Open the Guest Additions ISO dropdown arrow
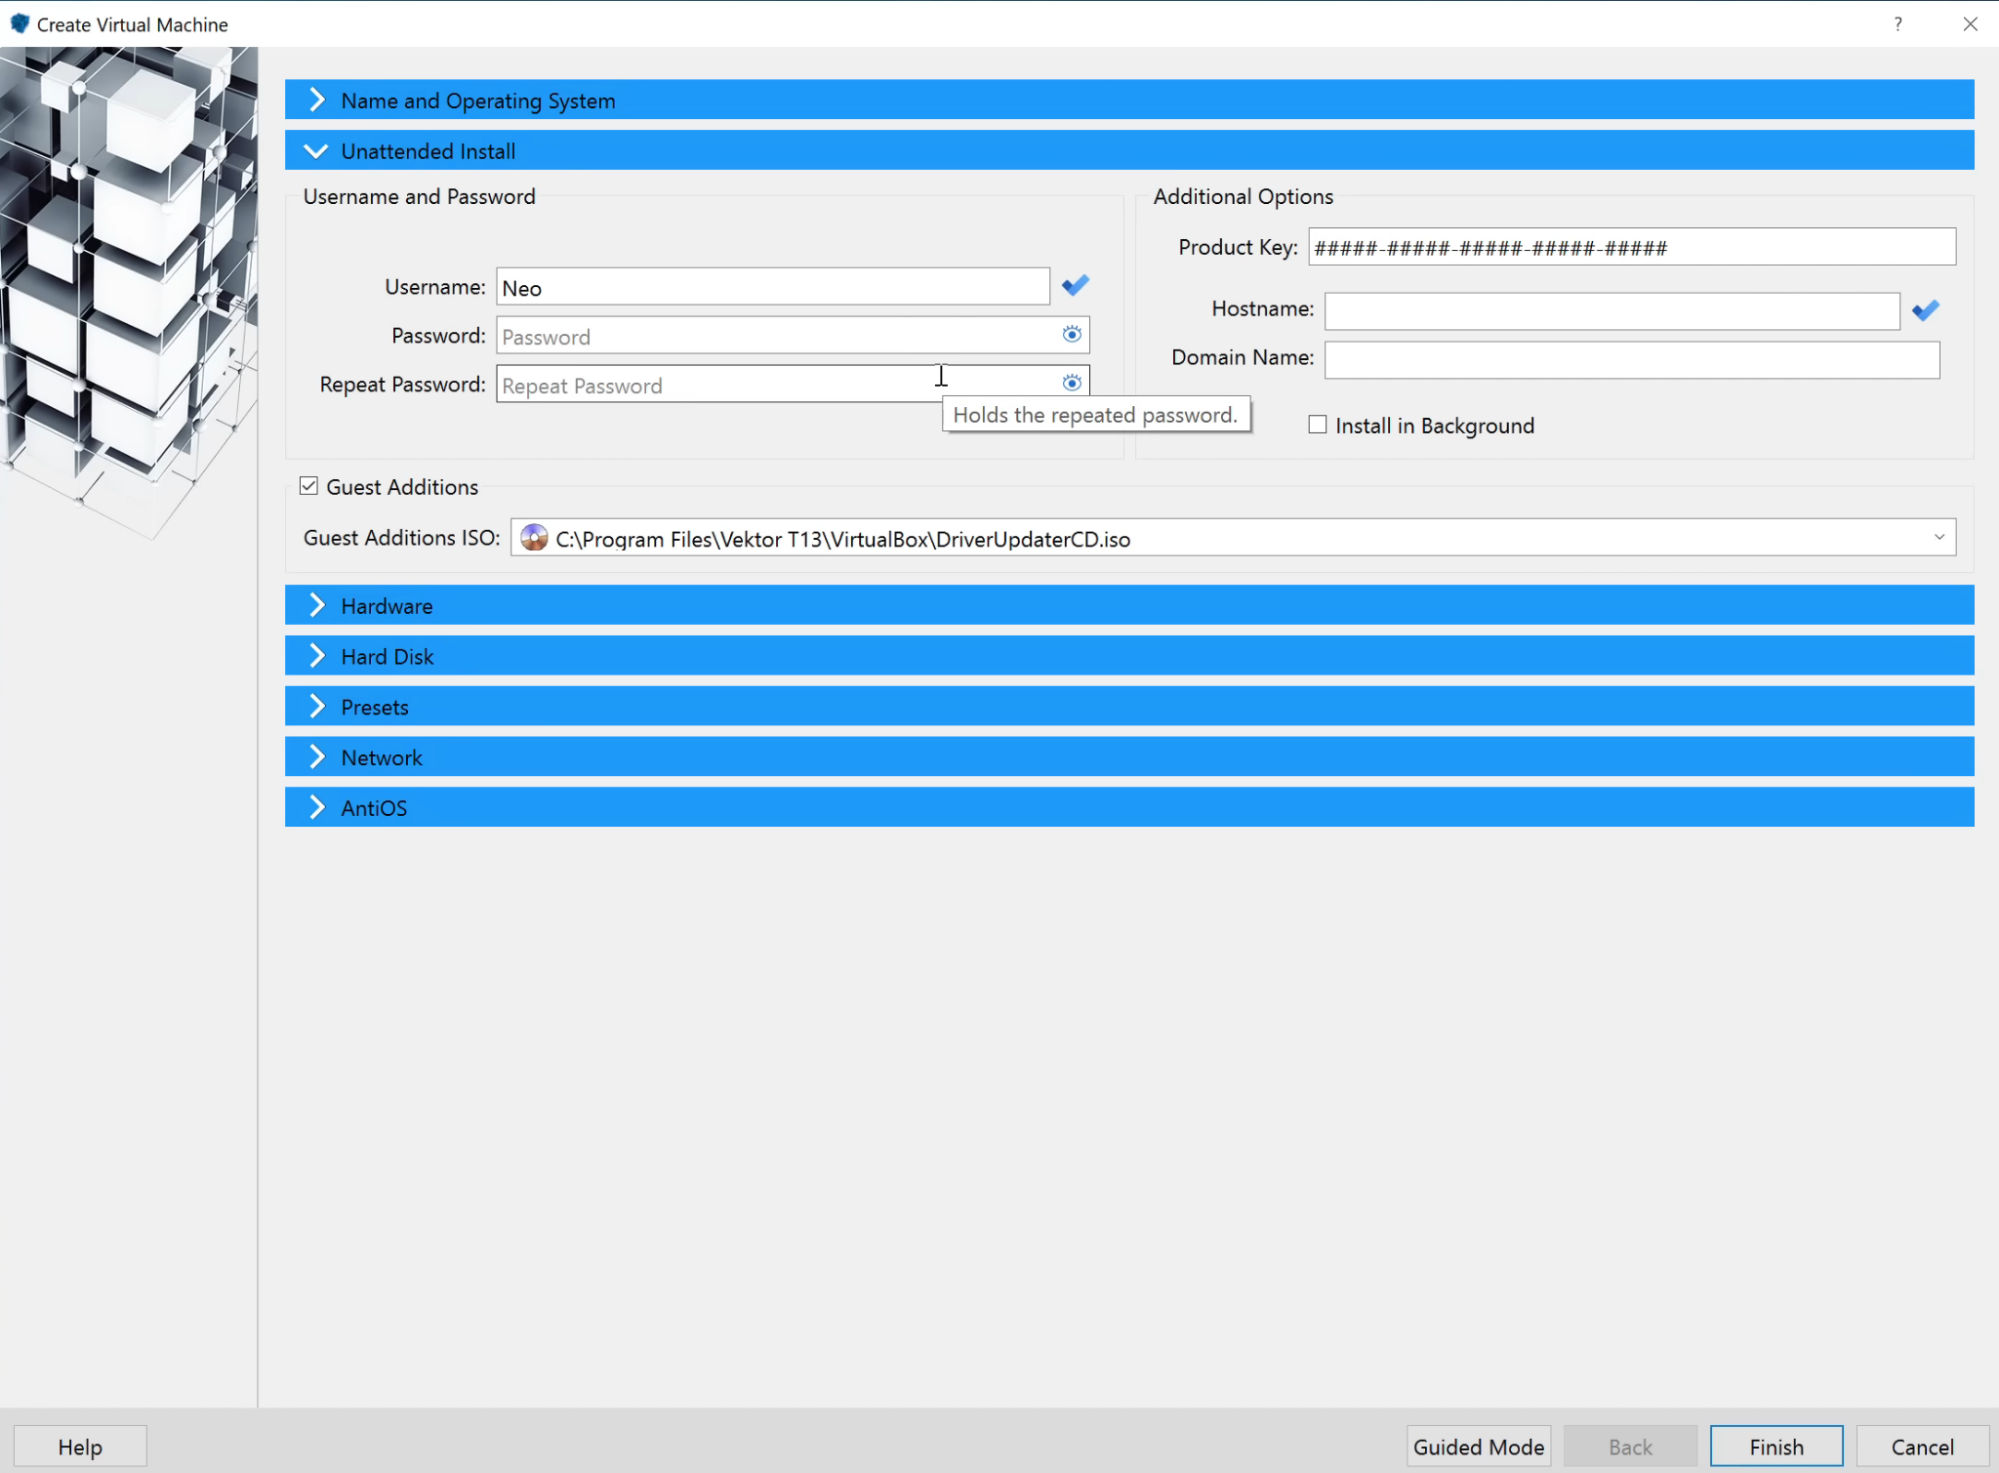The height and width of the screenshot is (1473, 1999). pos(1939,538)
